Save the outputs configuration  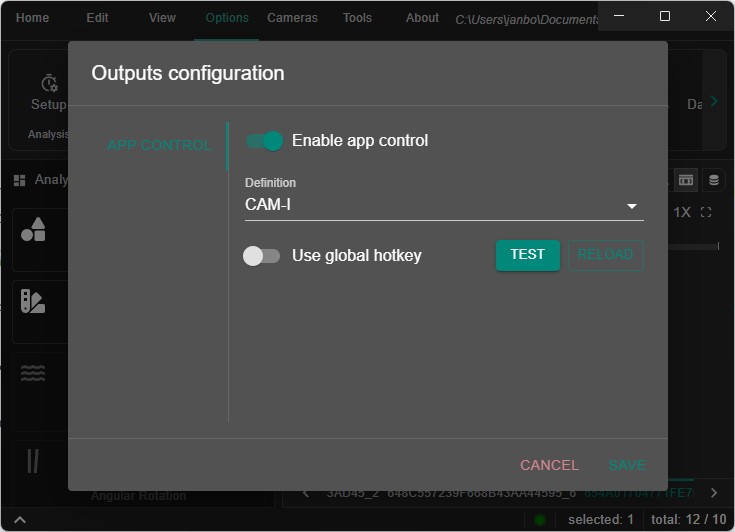[627, 465]
